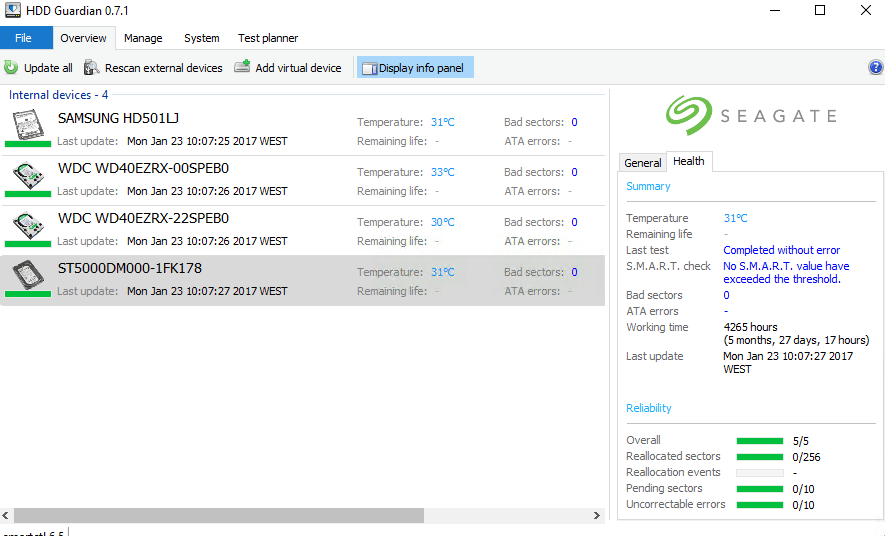Screen dimensions: 885x536
Task: Open the File menu
Action: tap(24, 38)
